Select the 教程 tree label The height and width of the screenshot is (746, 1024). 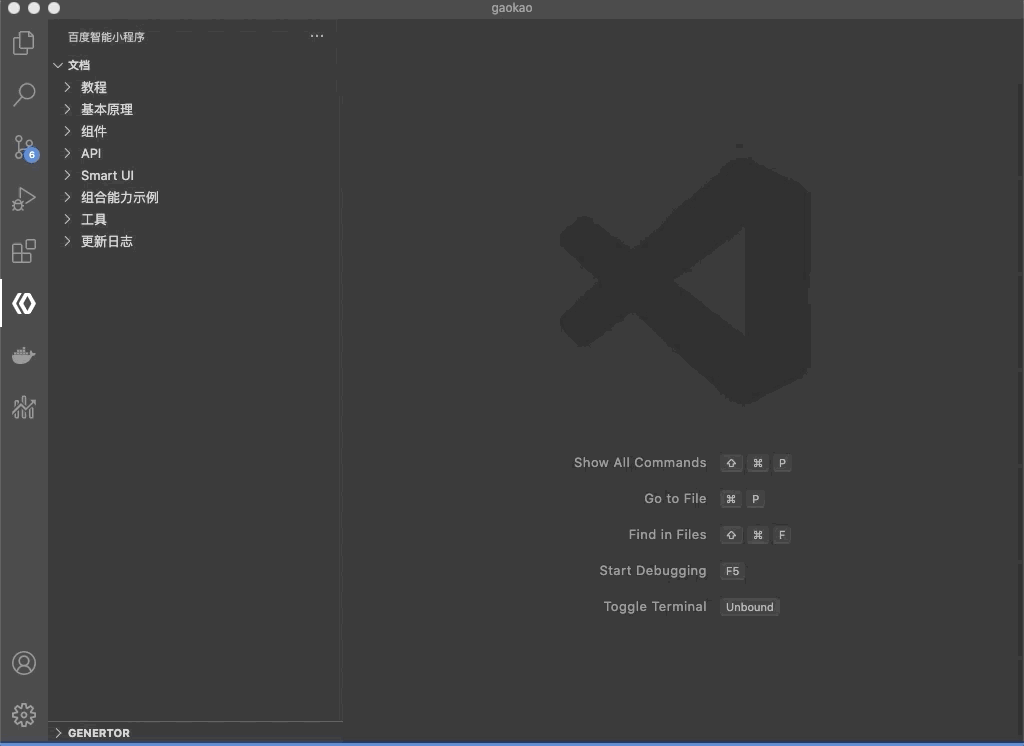point(93,87)
